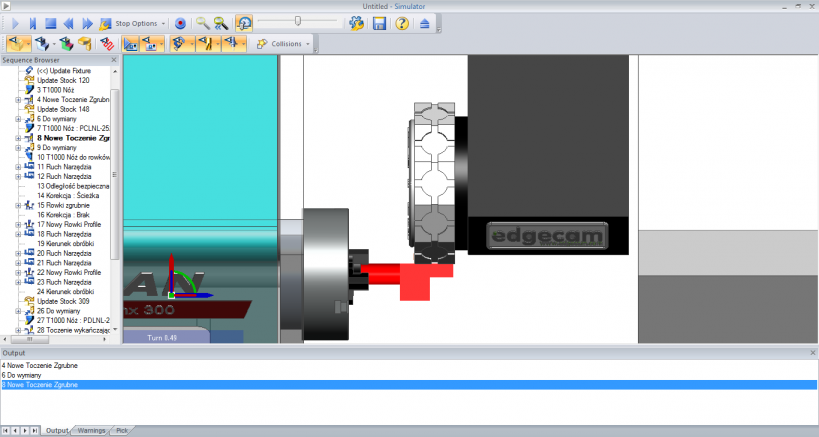The height and width of the screenshot is (437, 819).
Task: Toggle the tool holder display icon
Action: coord(179,44)
